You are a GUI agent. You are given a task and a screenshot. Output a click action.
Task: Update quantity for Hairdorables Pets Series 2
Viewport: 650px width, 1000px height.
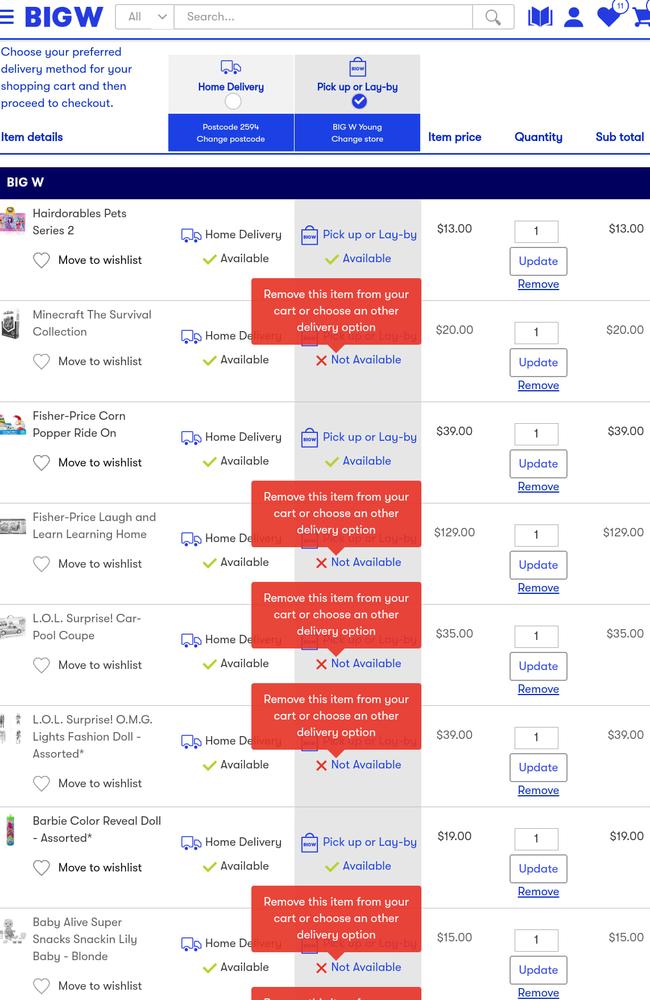538,261
